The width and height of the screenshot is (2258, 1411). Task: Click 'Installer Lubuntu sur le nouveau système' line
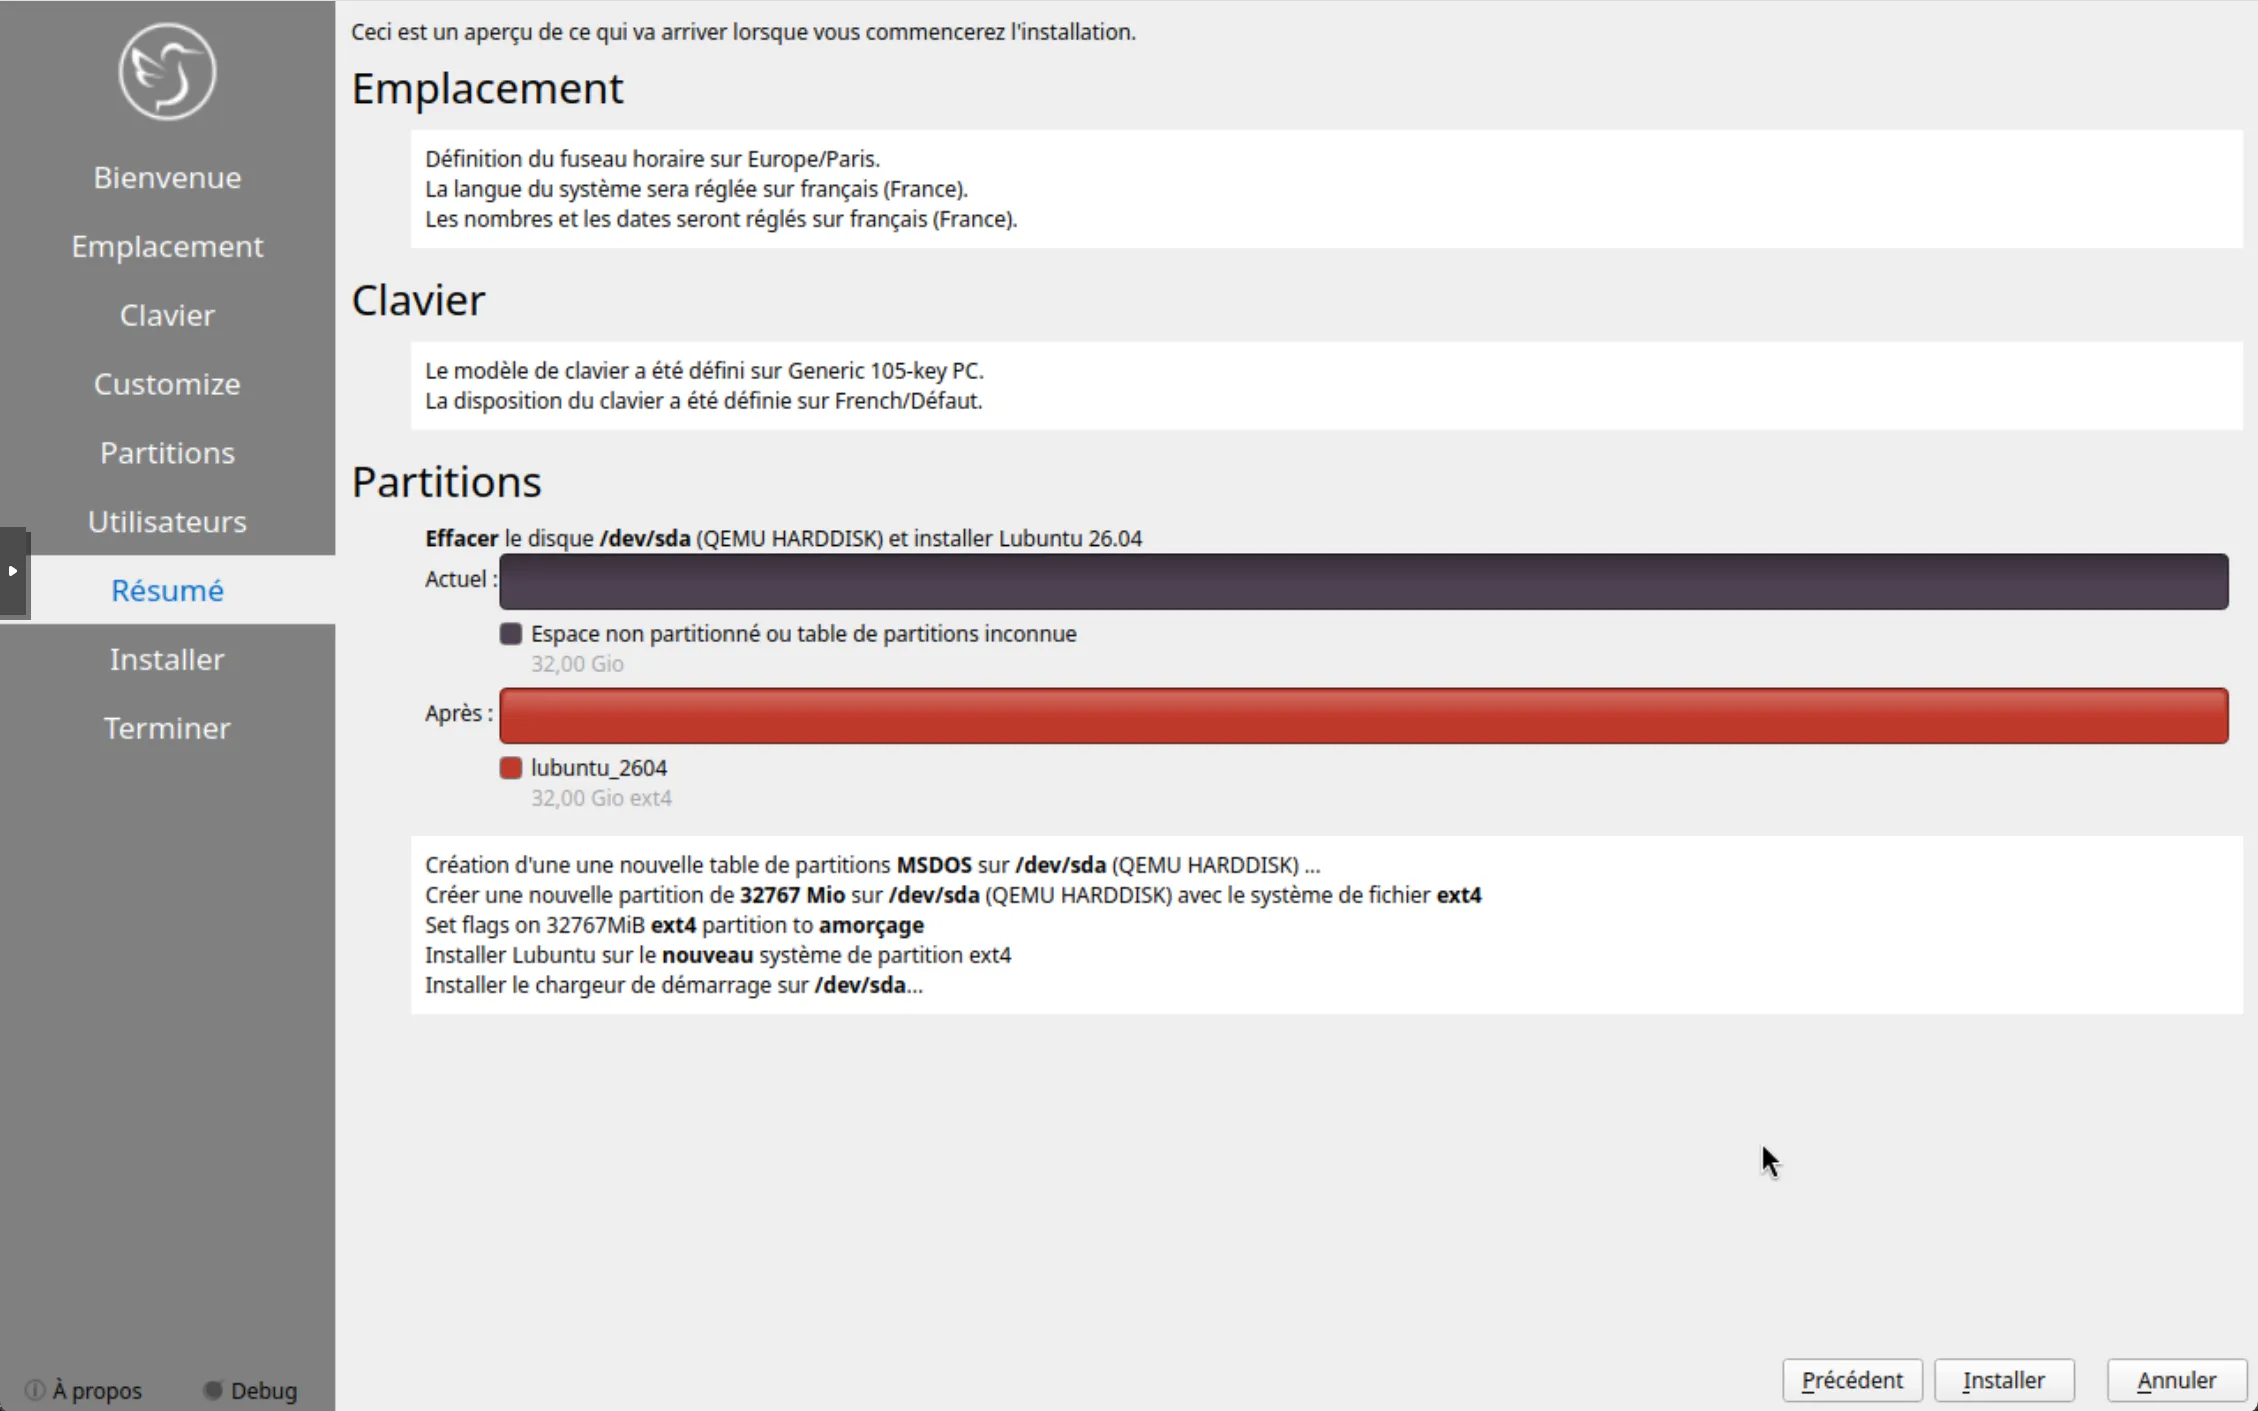click(x=718, y=955)
